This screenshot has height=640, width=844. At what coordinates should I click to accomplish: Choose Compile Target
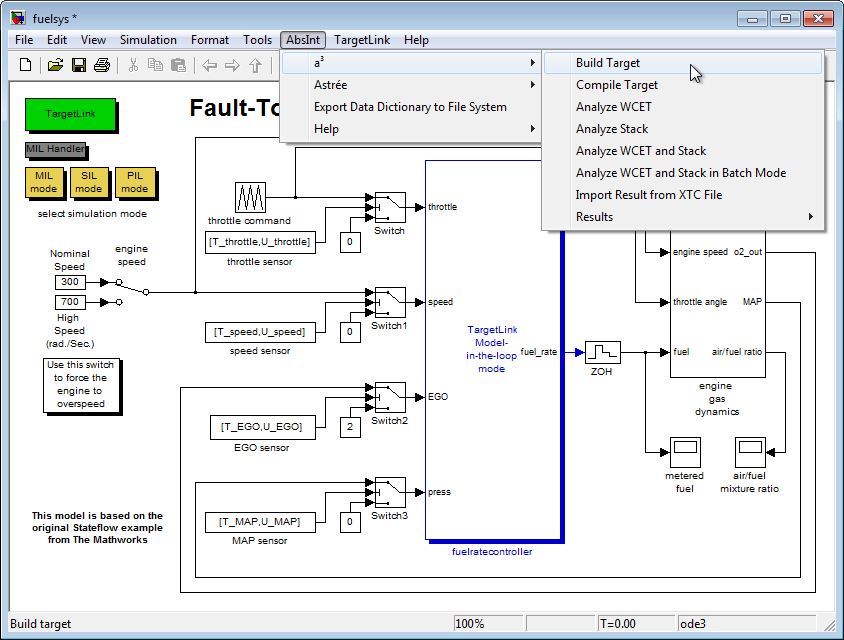[x=683, y=85]
